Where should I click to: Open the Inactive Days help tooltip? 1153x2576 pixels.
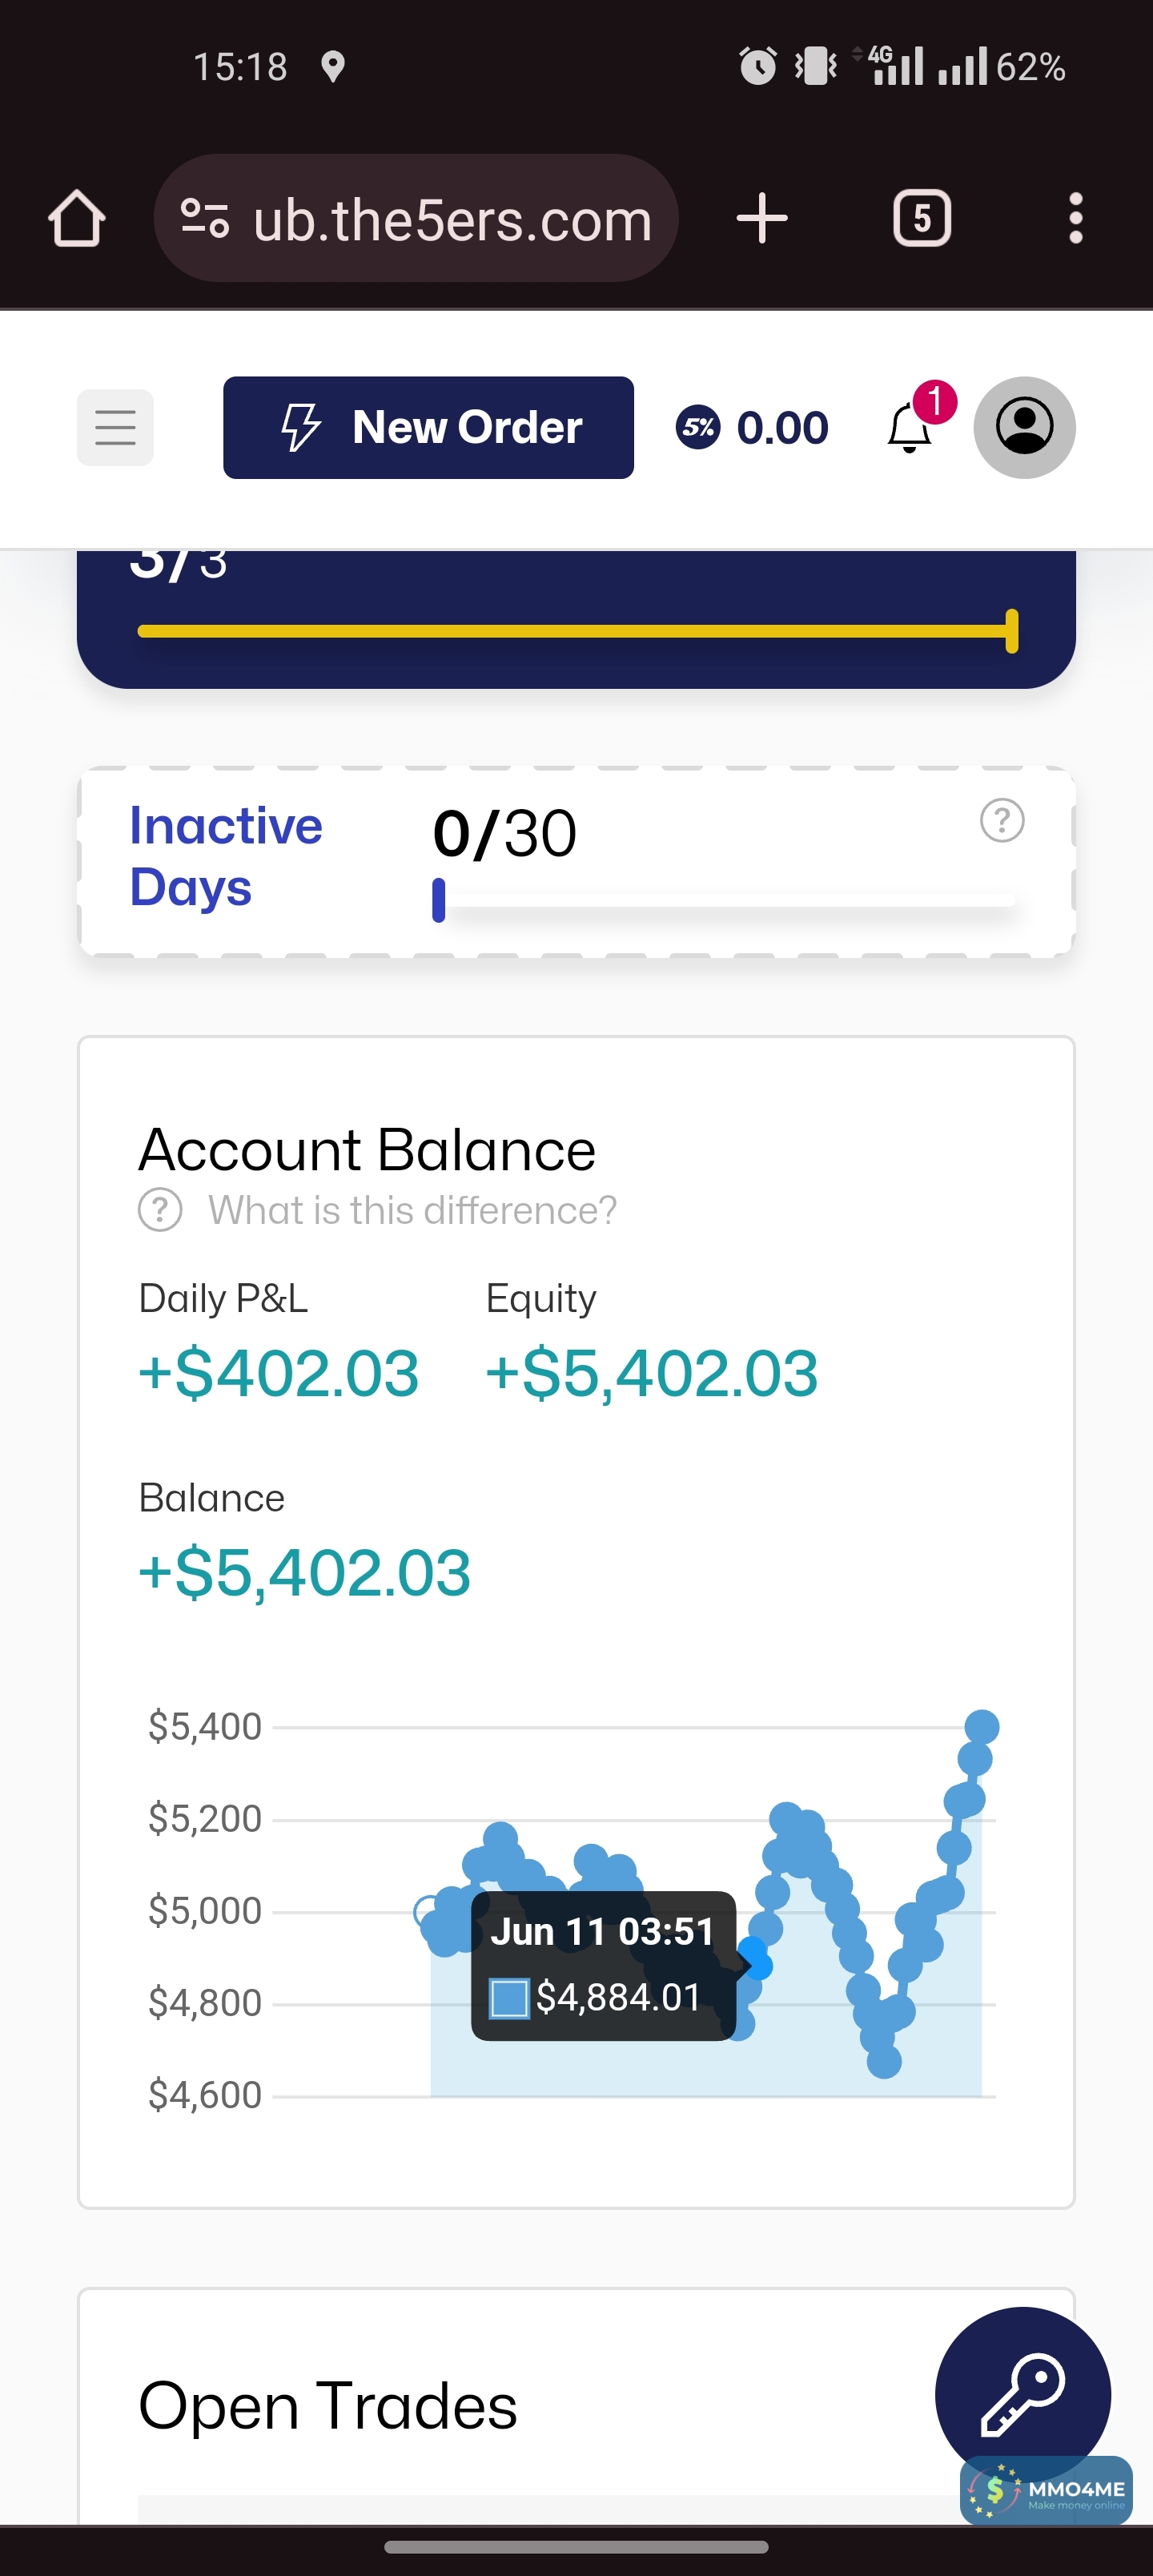point(1001,820)
